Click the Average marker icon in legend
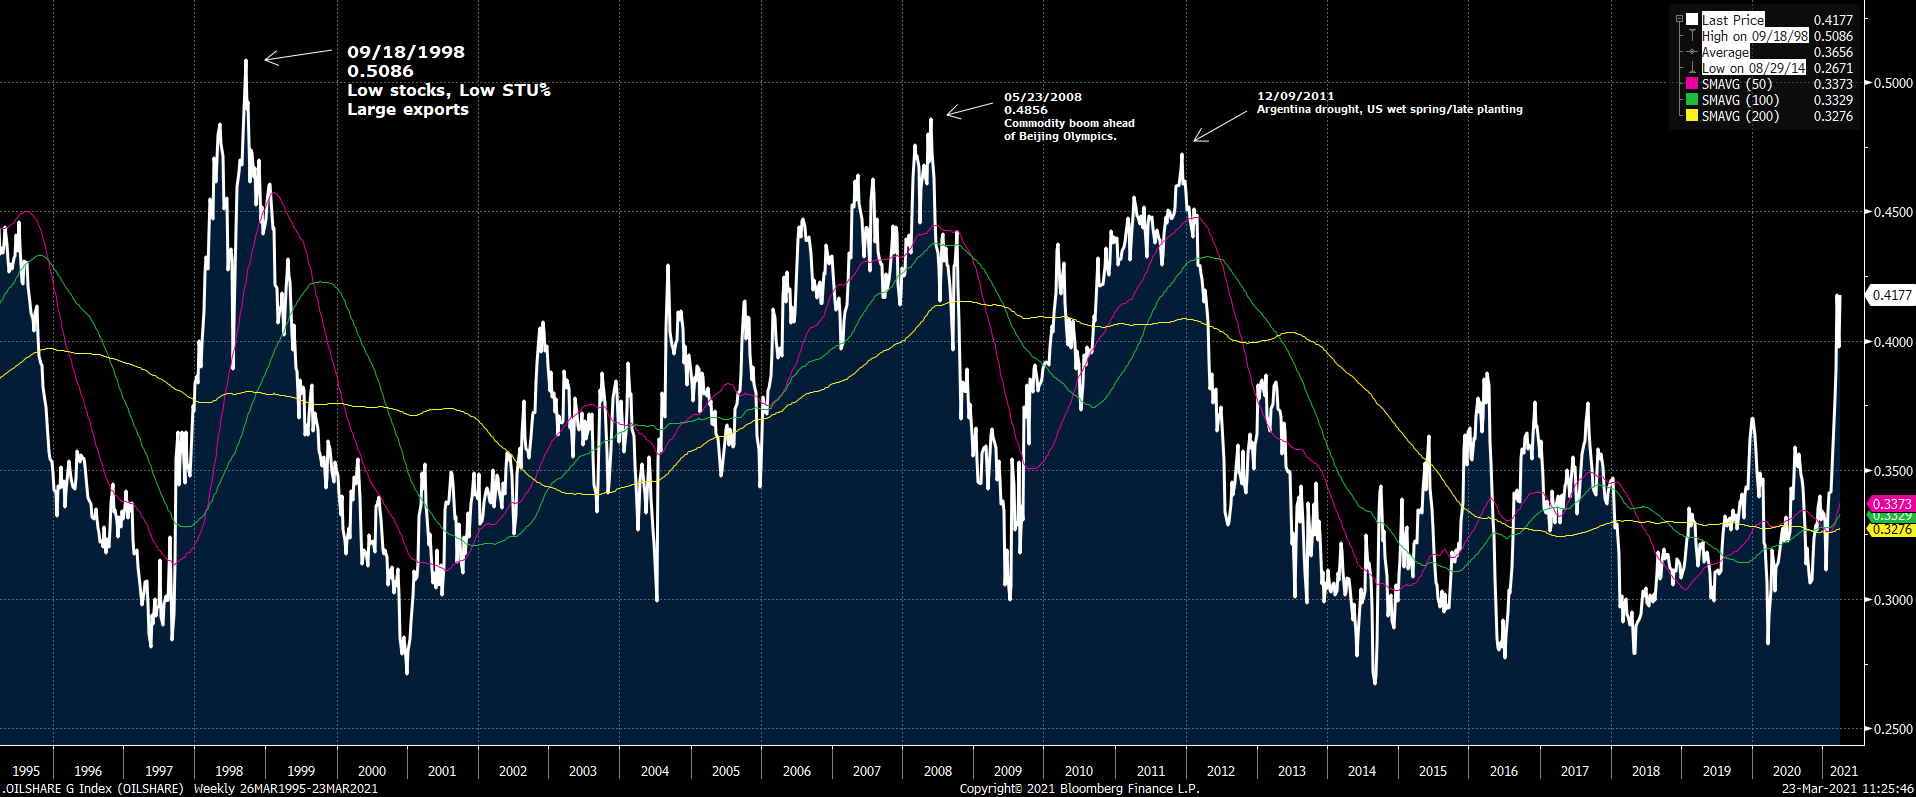This screenshot has height=797, width=1916. [x=1692, y=52]
